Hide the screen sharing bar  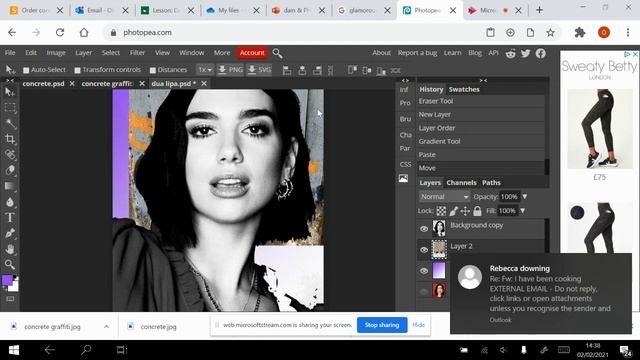[418, 325]
